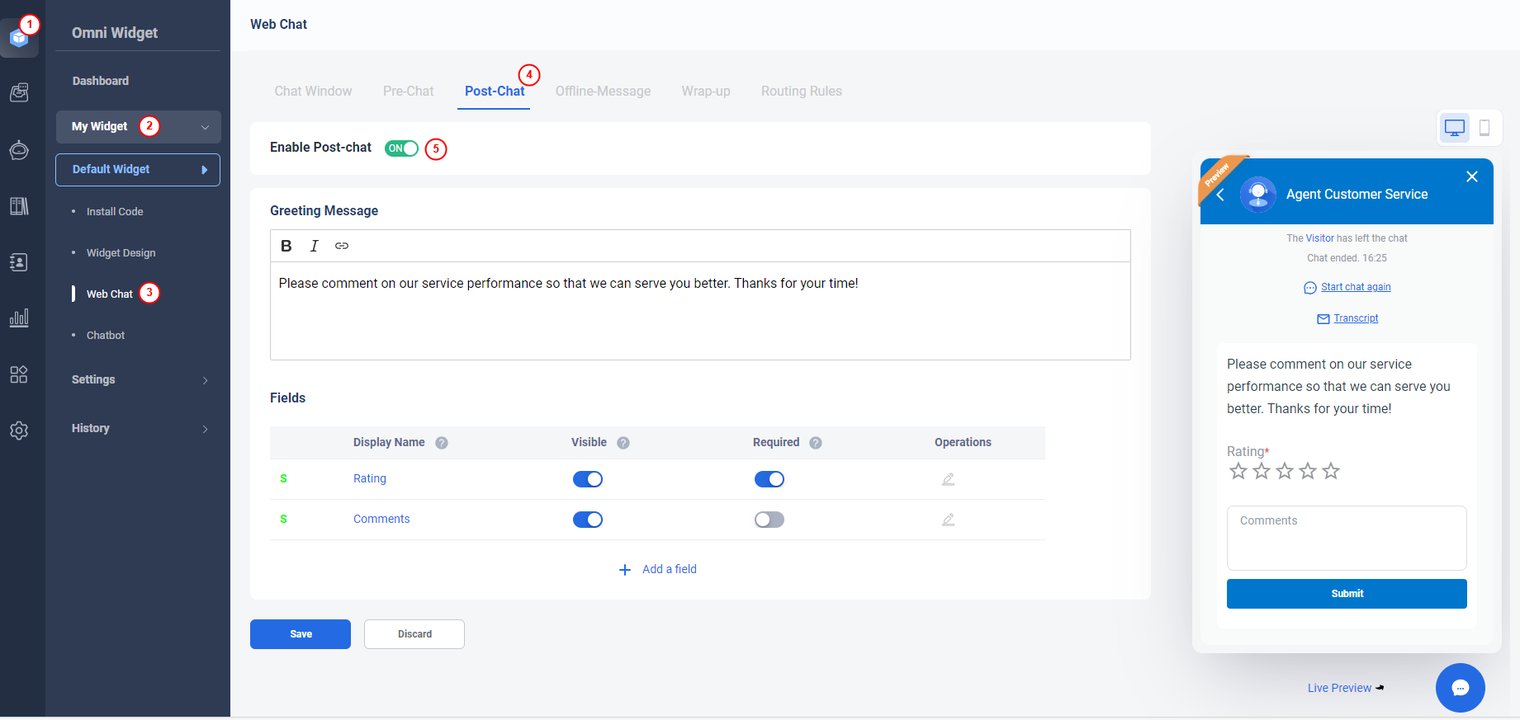Disable the Enable Post-chat toggle
This screenshot has width=1520, height=720.
point(402,148)
